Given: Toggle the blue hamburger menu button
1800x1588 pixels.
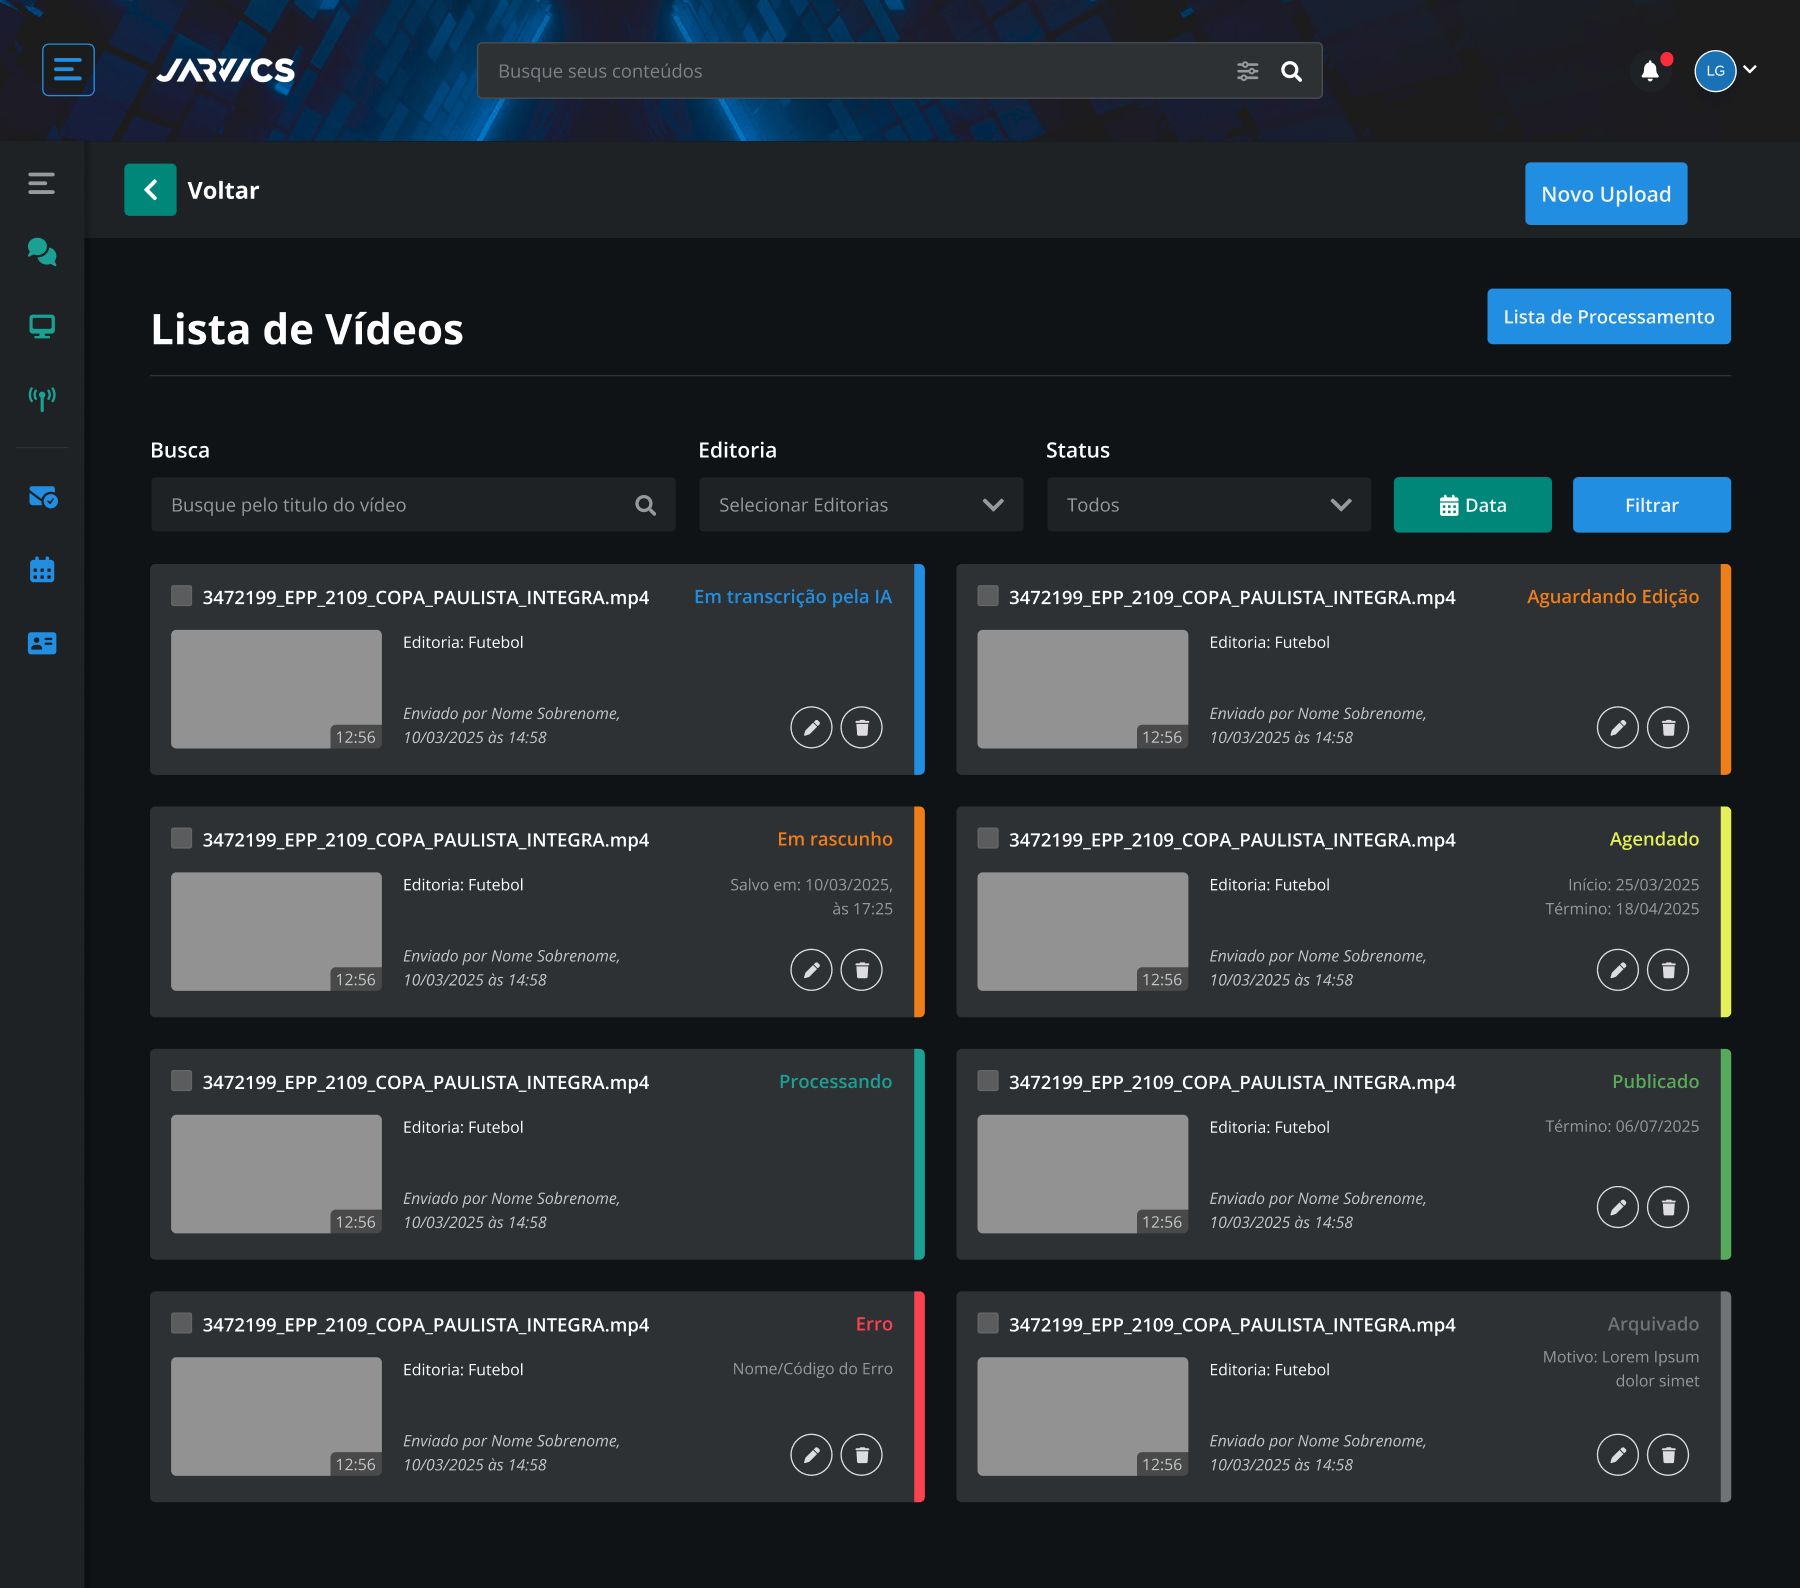Looking at the screenshot, I should (68, 70).
